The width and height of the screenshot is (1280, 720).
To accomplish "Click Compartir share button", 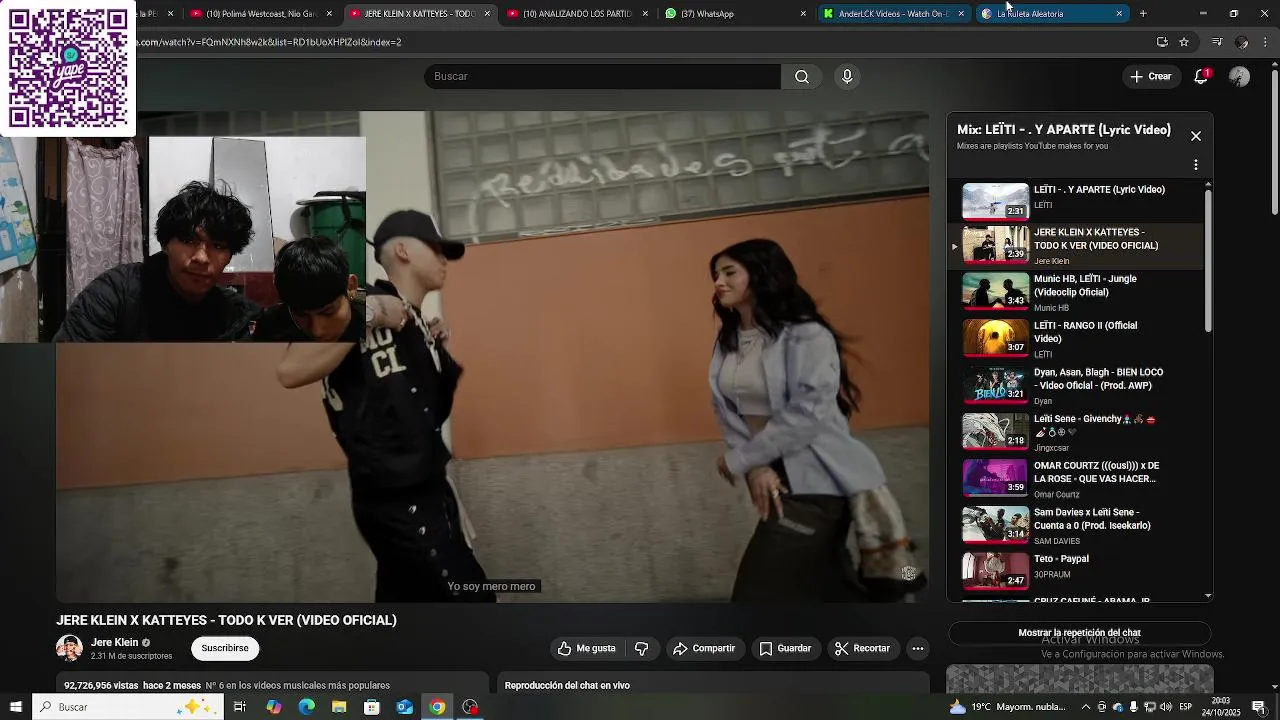I will (704, 649).
